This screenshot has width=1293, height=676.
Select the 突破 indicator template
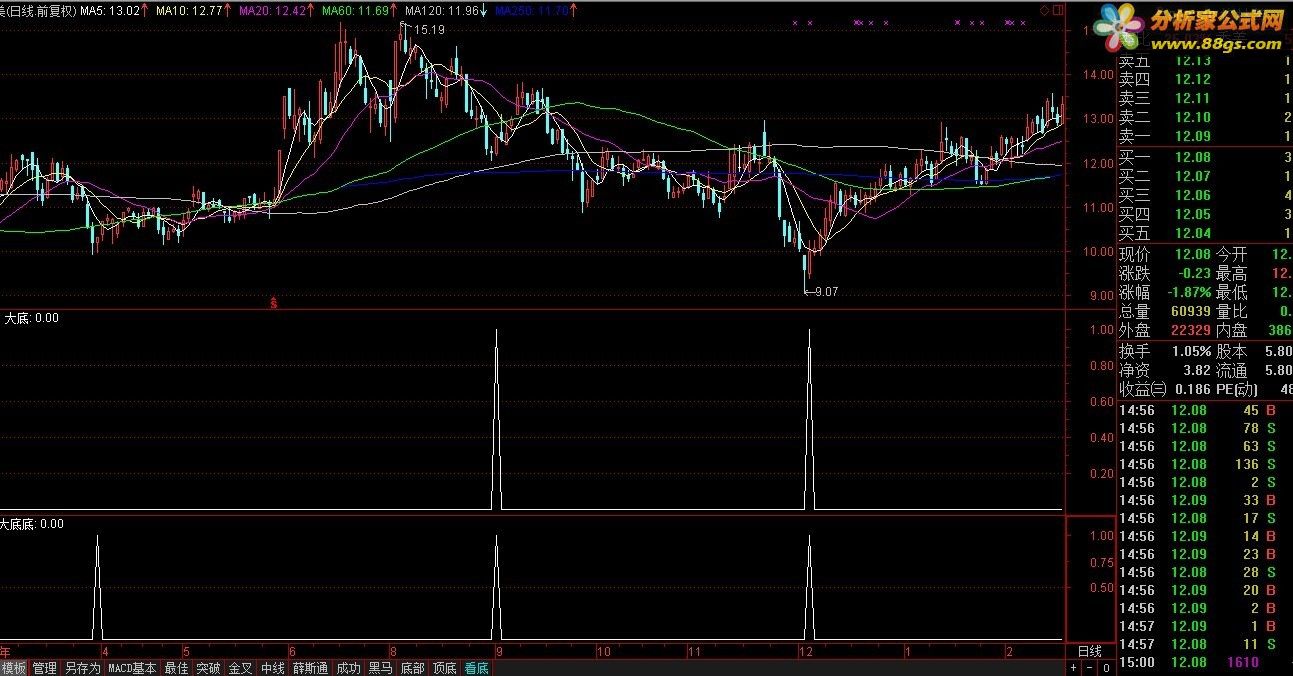[x=208, y=668]
